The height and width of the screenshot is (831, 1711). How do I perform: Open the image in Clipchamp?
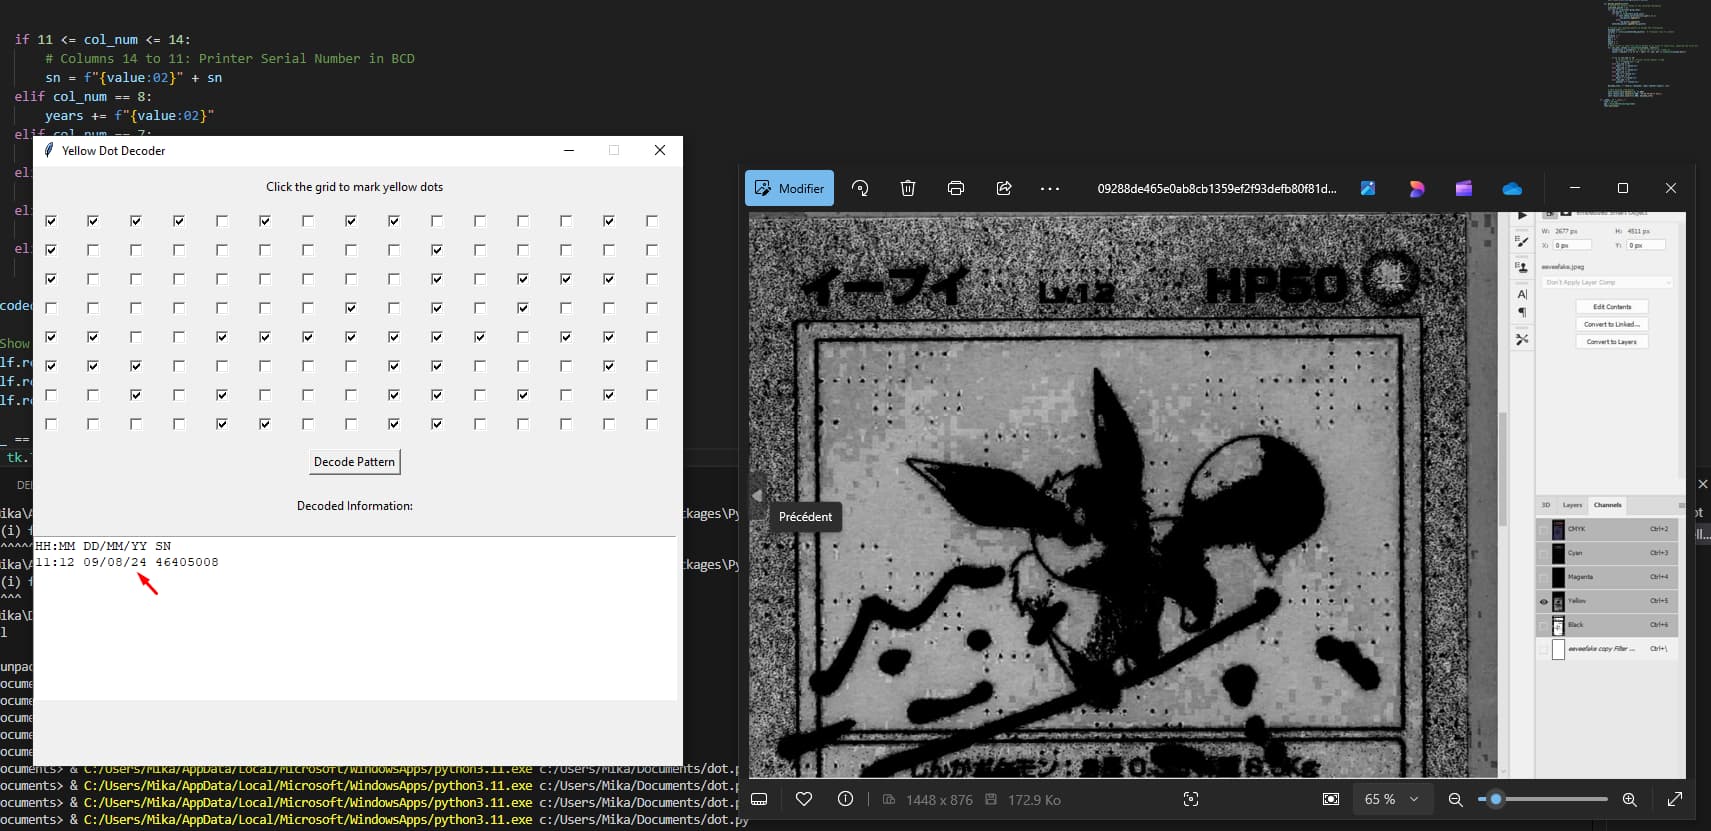[x=1464, y=188]
